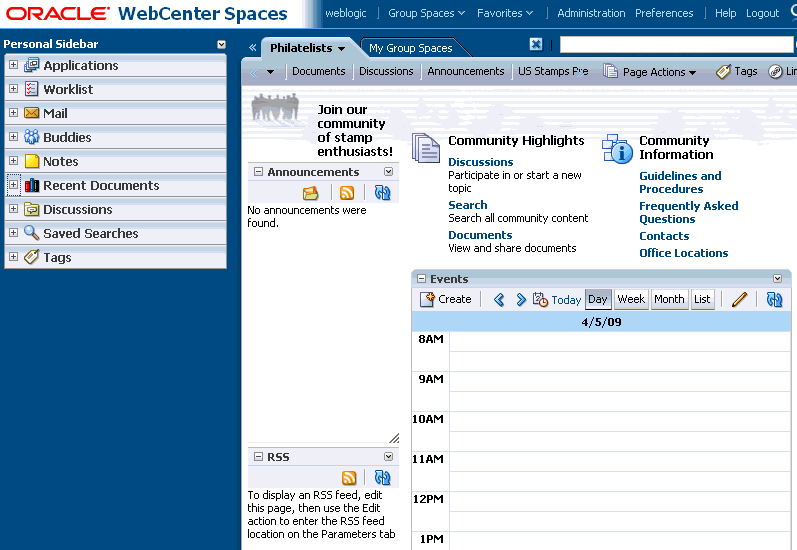The width and height of the screenshot is (797, 550).
Task: Click the Links chain icon in toolbar
Action: (x=775, y=72)
